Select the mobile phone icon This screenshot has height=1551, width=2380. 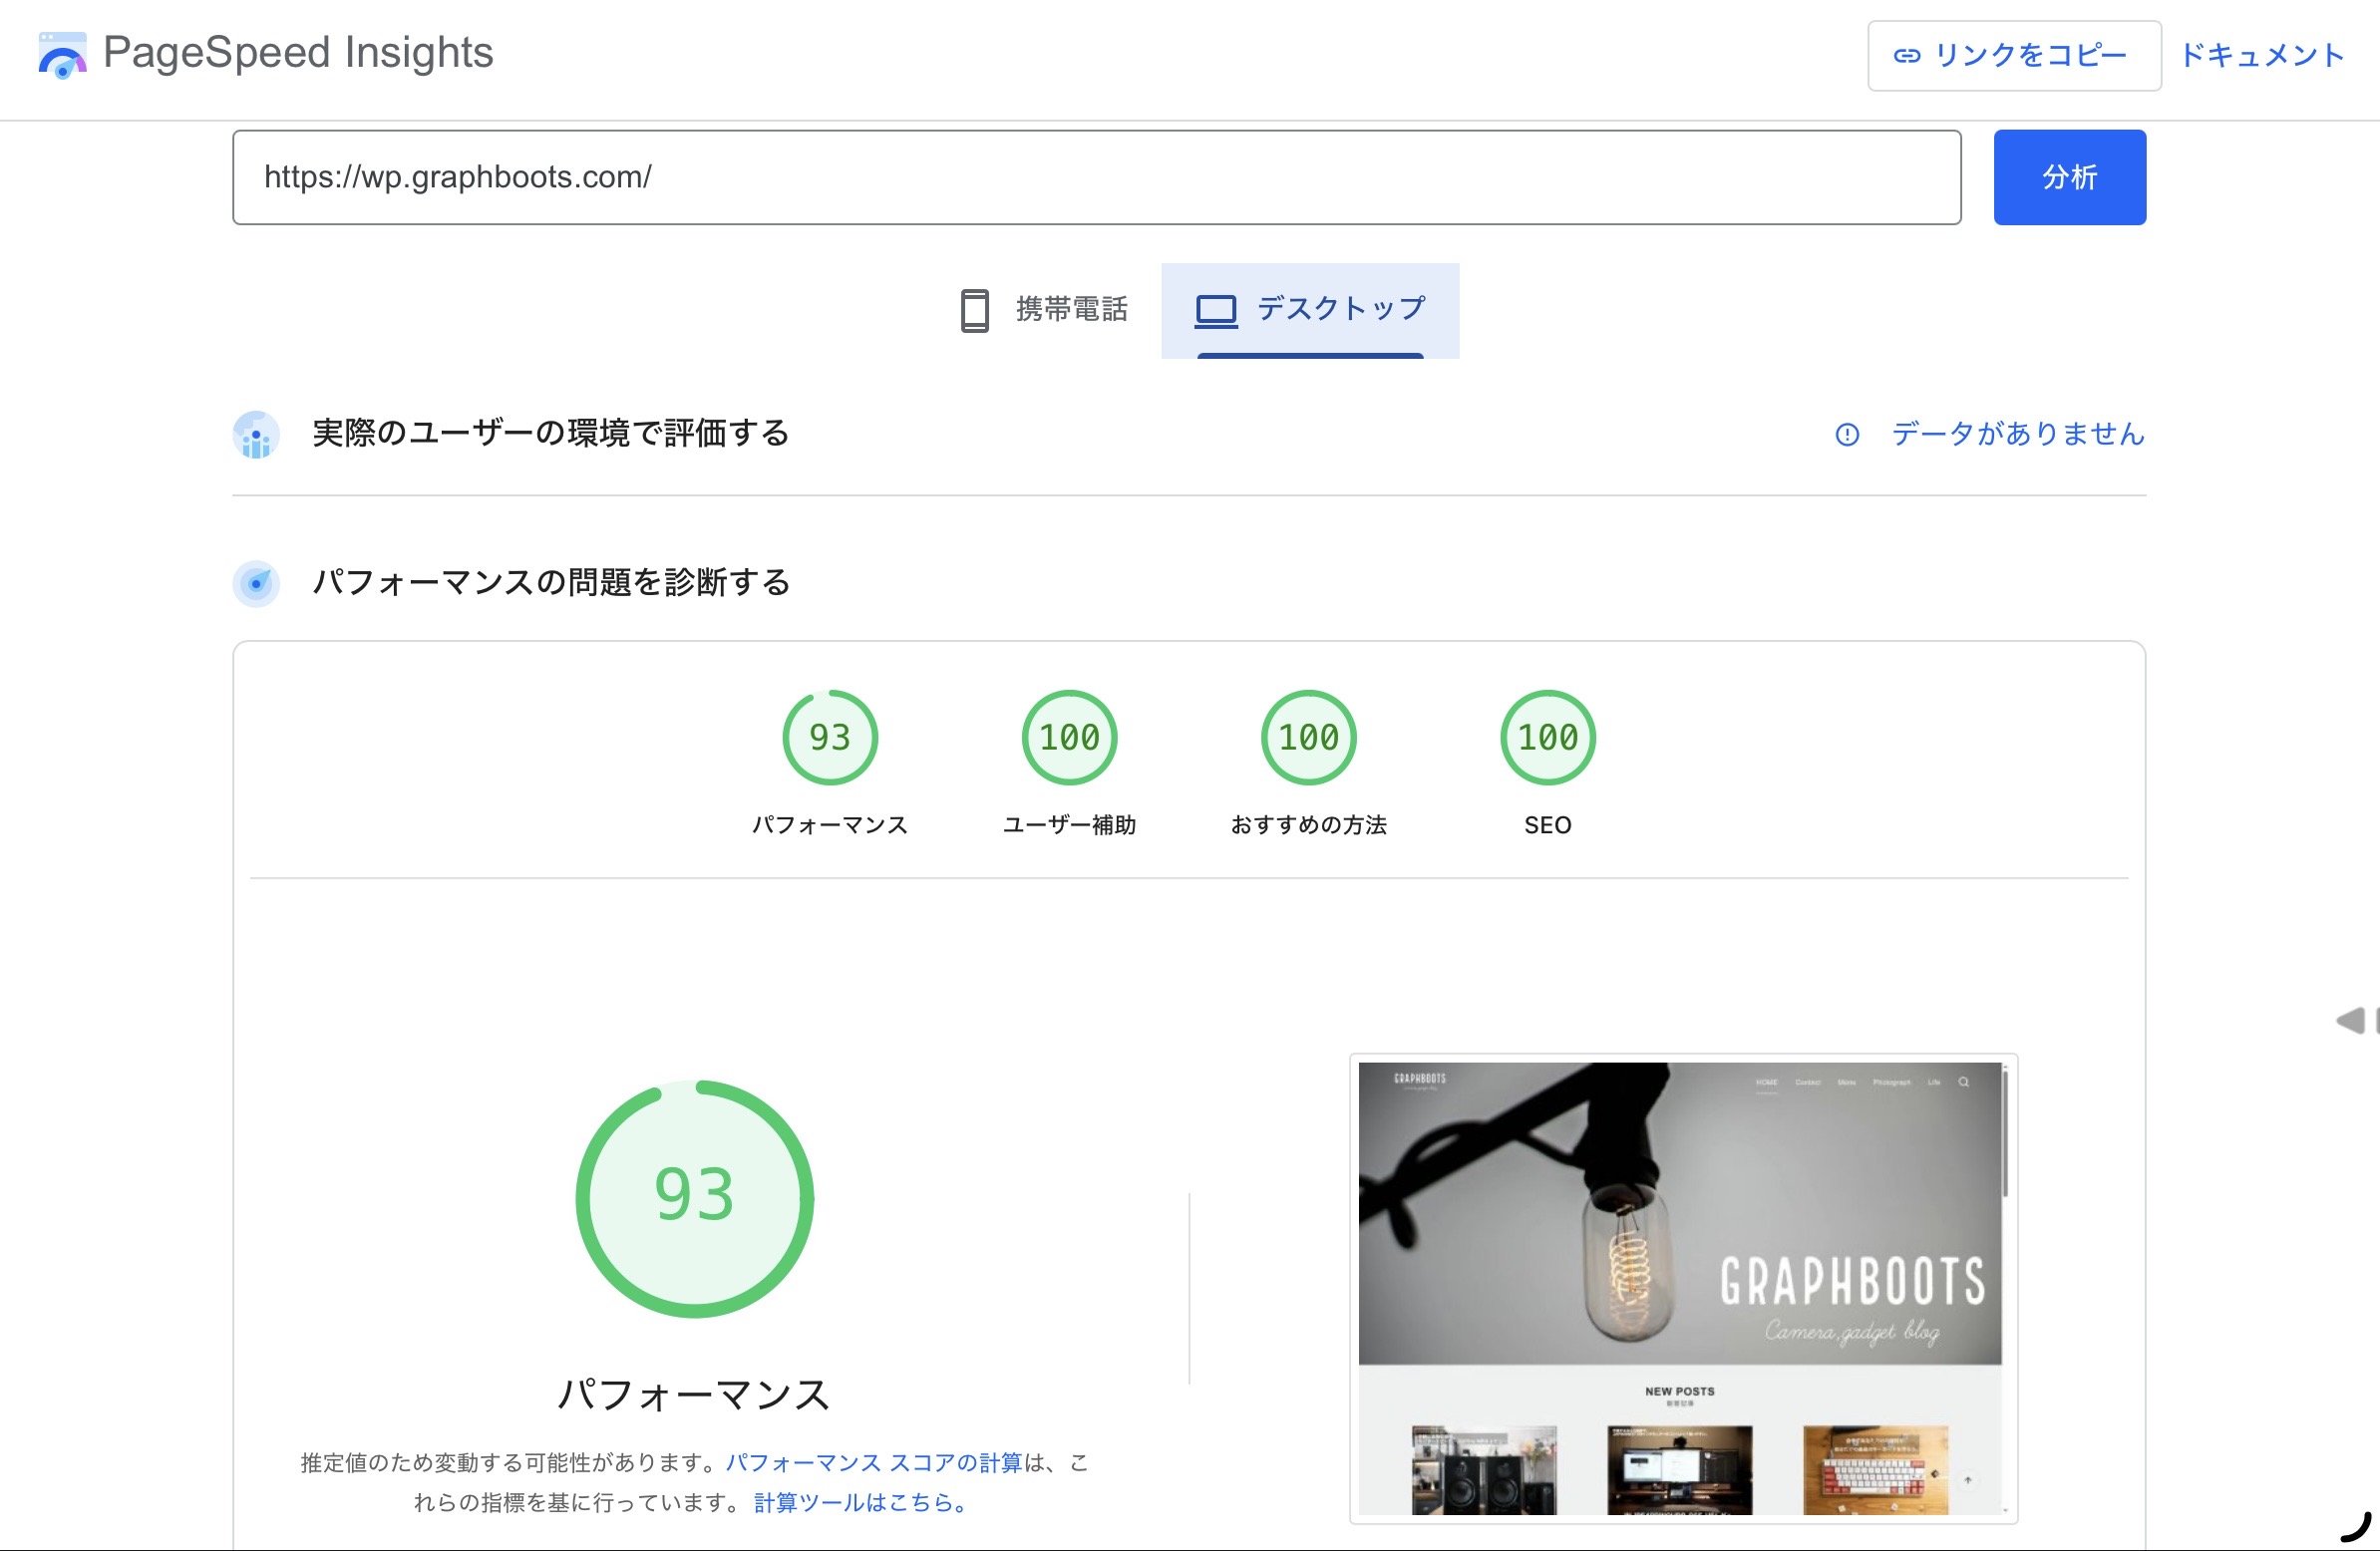pyautogui.click(x=974, y=310)
